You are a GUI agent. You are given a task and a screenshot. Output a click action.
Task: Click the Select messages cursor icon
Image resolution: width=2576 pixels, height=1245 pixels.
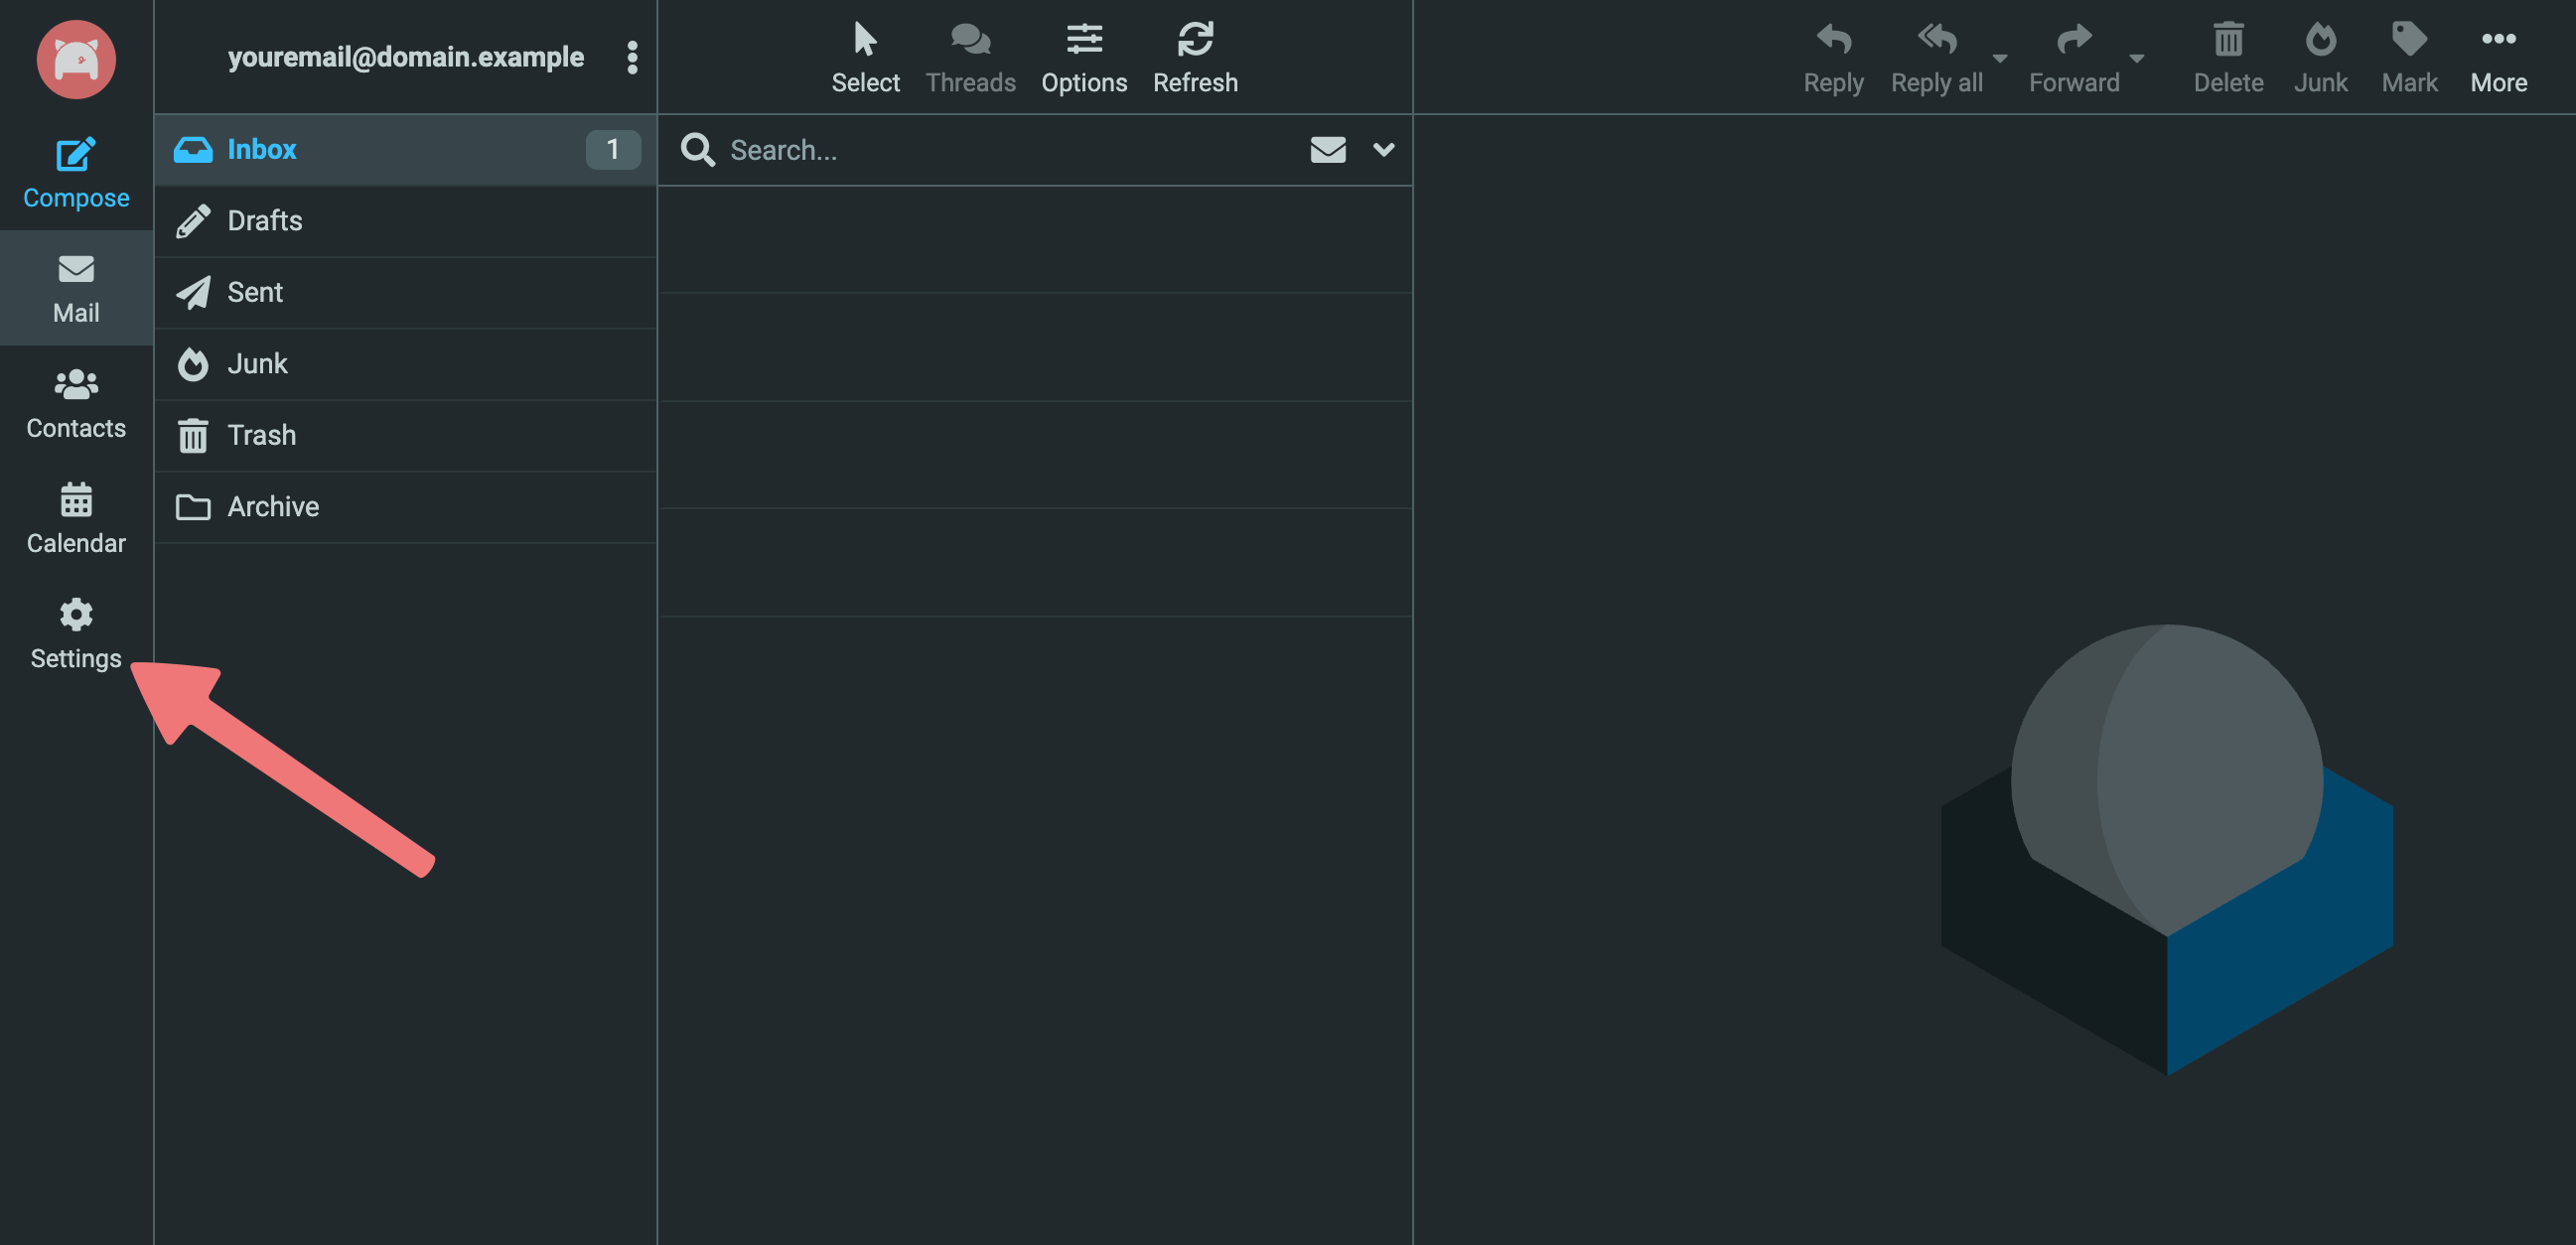pos(865,40)
